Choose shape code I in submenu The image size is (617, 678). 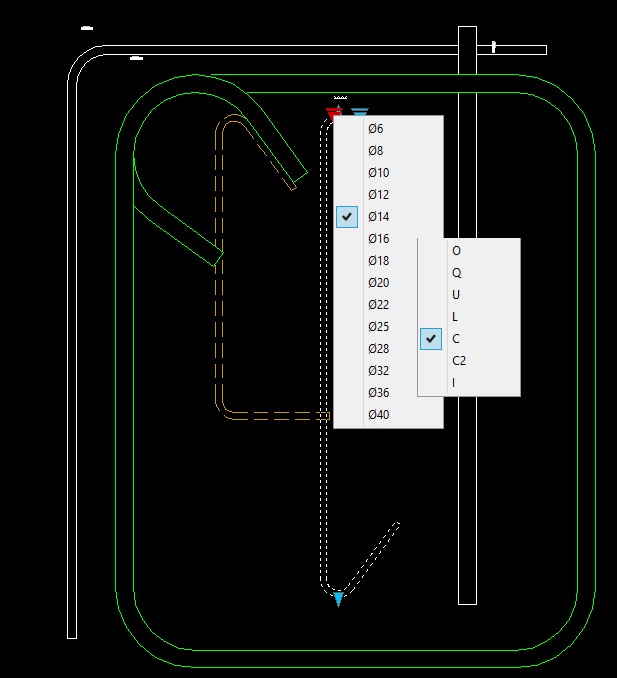(x=469, y=383)
